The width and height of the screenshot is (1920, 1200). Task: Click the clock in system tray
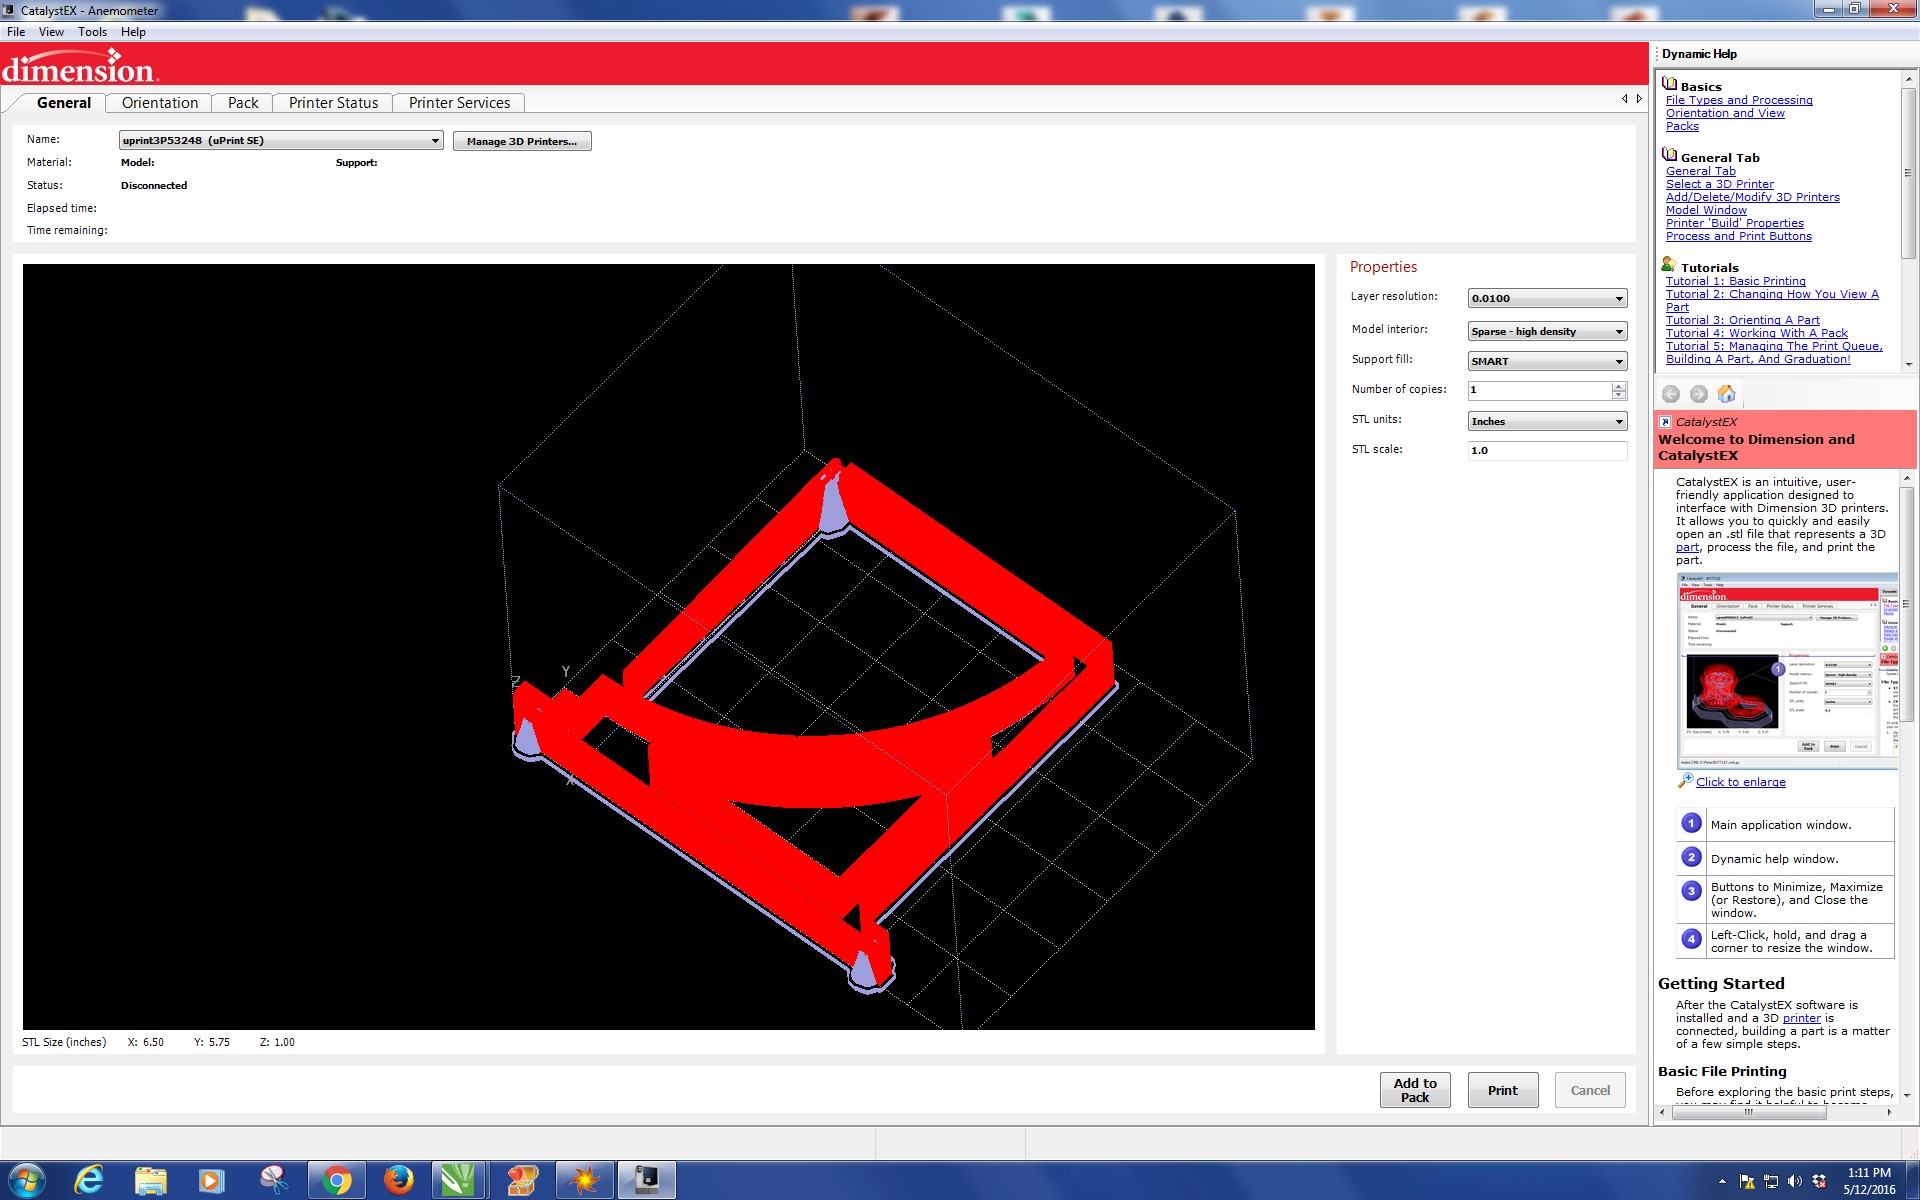(x=1869, y=1181)
